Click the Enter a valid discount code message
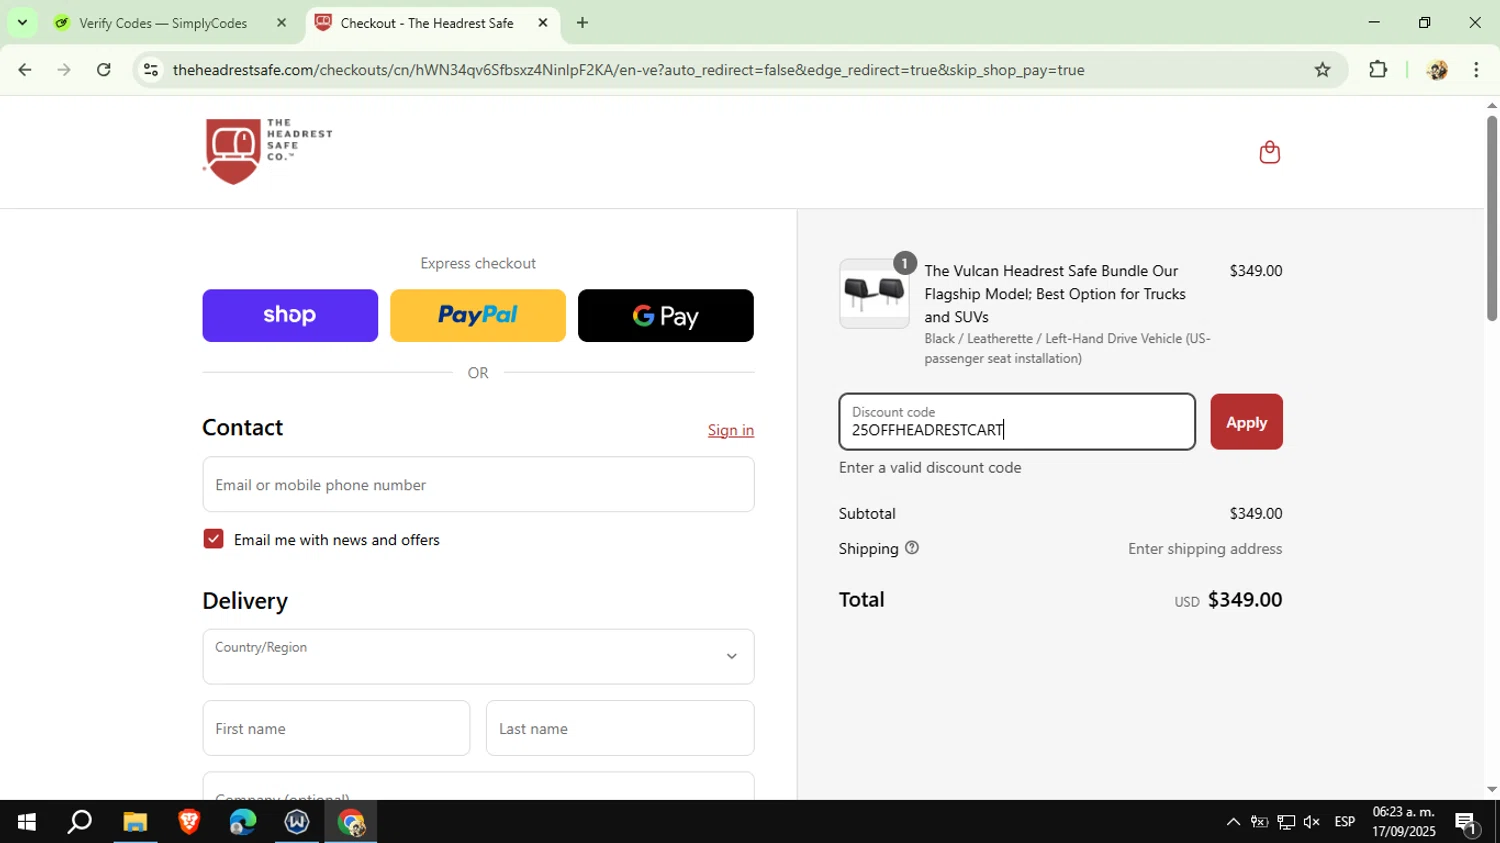The height and width of the screenshot is (843, 1500). pyautogui.click(x=930, y=467)
